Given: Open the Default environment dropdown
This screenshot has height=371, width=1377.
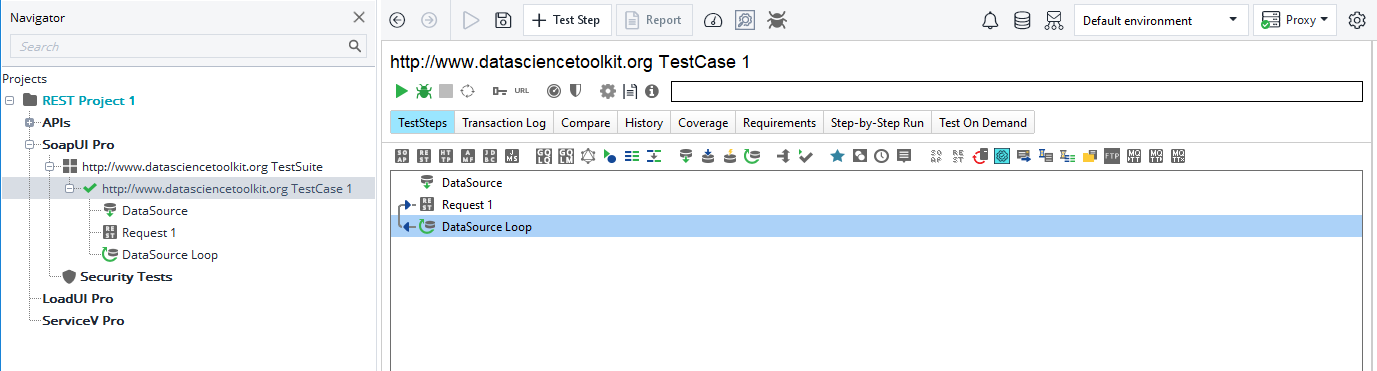Looking at the screenshot, I should (1161, 20).
